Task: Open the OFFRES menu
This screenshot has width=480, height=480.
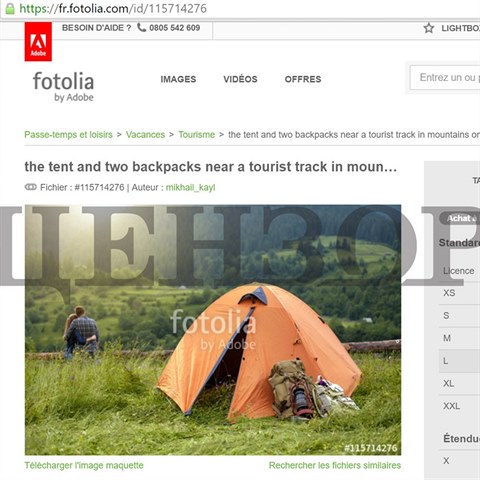Action: [x=303, y=79]
